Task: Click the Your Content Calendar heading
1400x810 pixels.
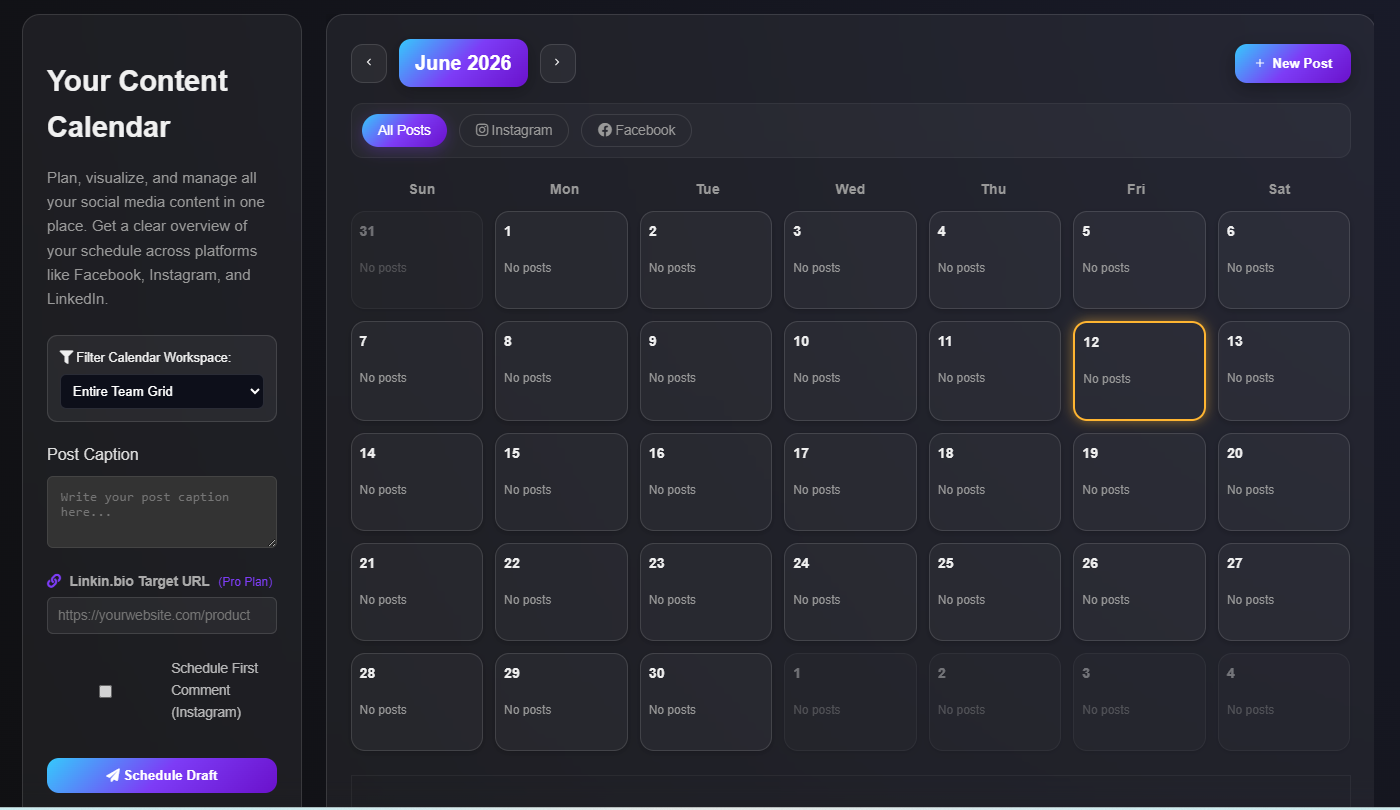Action: coord(138,104)
